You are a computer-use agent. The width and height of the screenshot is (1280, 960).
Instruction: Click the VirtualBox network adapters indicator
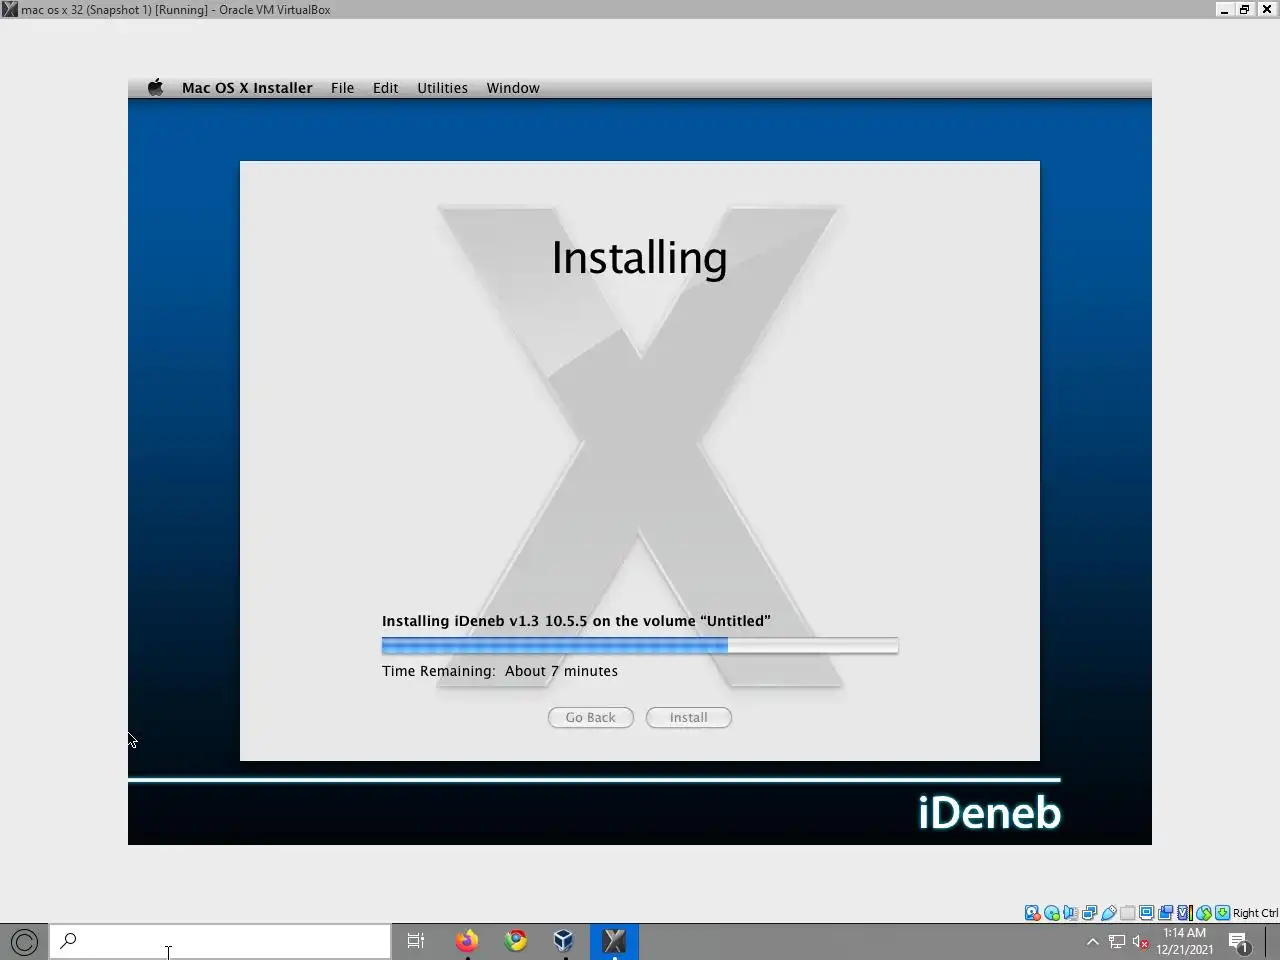(x=1089, y=913)
